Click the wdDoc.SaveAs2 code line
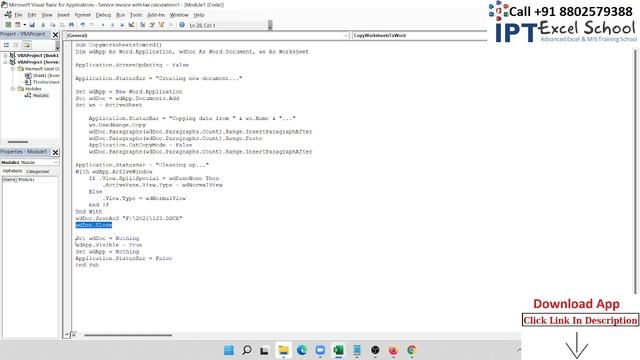Viewport: 640px width, 360px height. 129,218
